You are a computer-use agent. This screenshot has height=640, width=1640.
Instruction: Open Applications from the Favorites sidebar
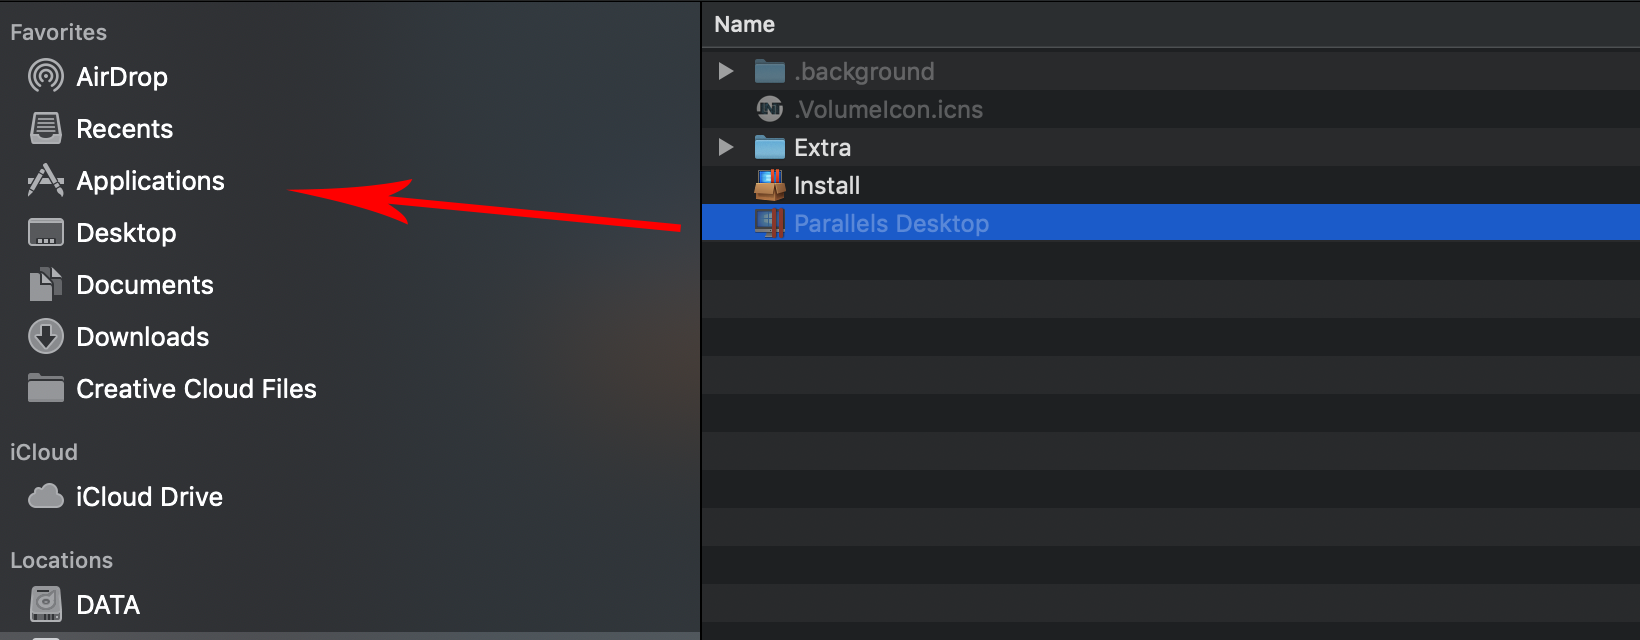tap(150, 181)
